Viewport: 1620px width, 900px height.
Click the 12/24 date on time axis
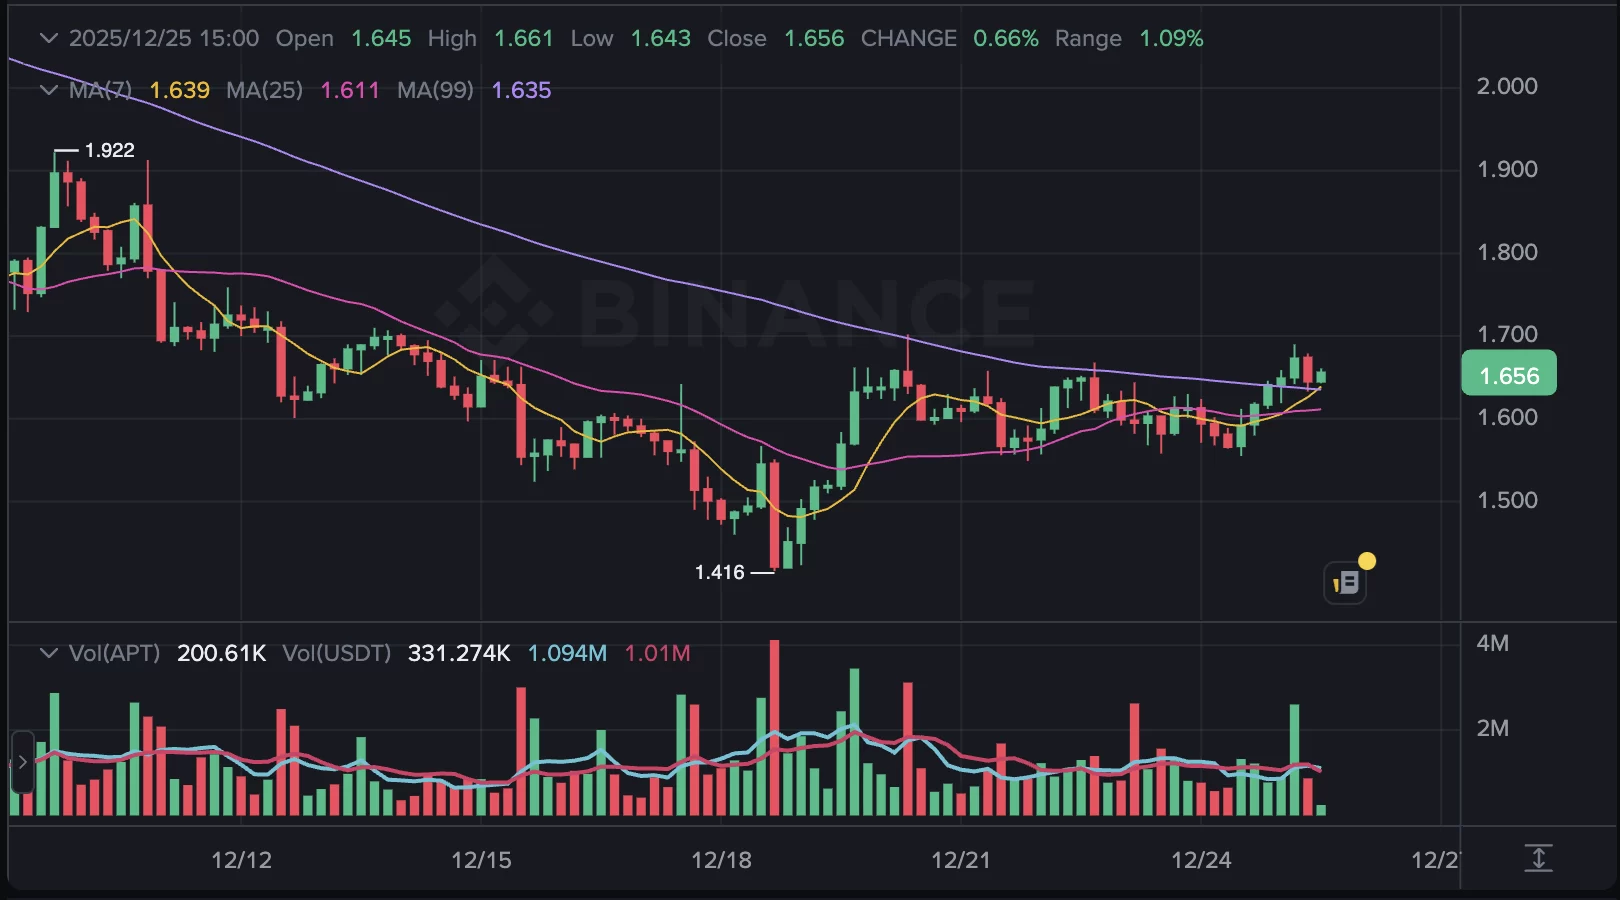[x=1201, y=860]
